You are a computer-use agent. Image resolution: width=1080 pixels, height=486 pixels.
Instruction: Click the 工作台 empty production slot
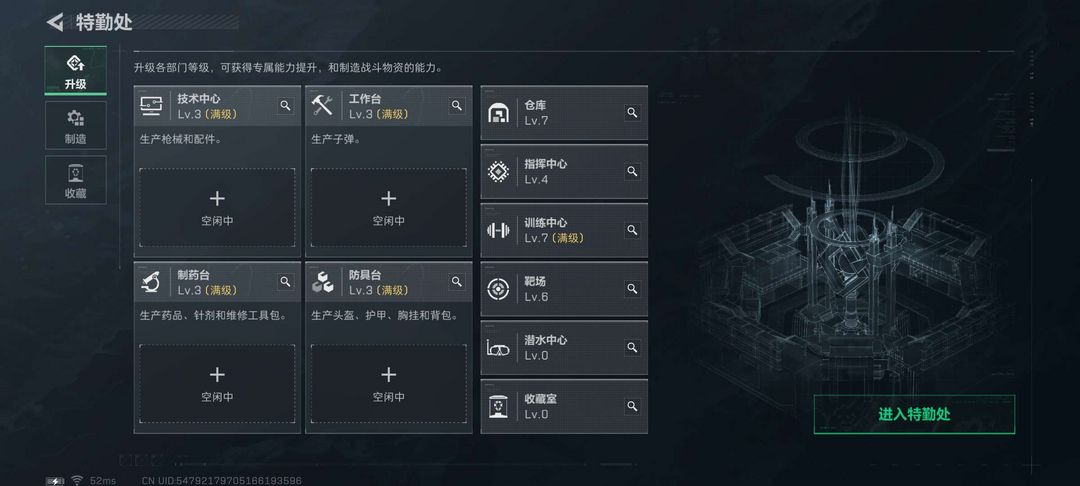pyautogui.click(x=389, y=207)
